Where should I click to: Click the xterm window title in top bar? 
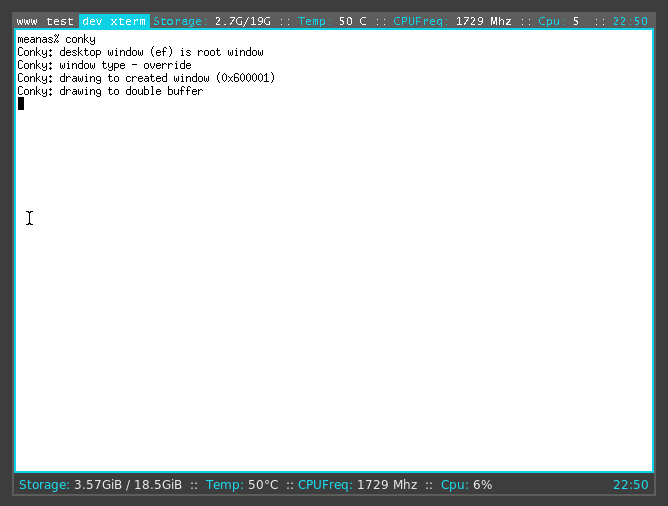128,21
